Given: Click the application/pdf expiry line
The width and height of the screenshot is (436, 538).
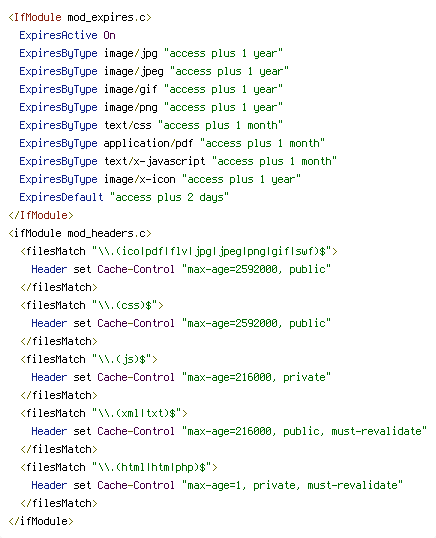Looking at the screenshot, I should (172, 143).
